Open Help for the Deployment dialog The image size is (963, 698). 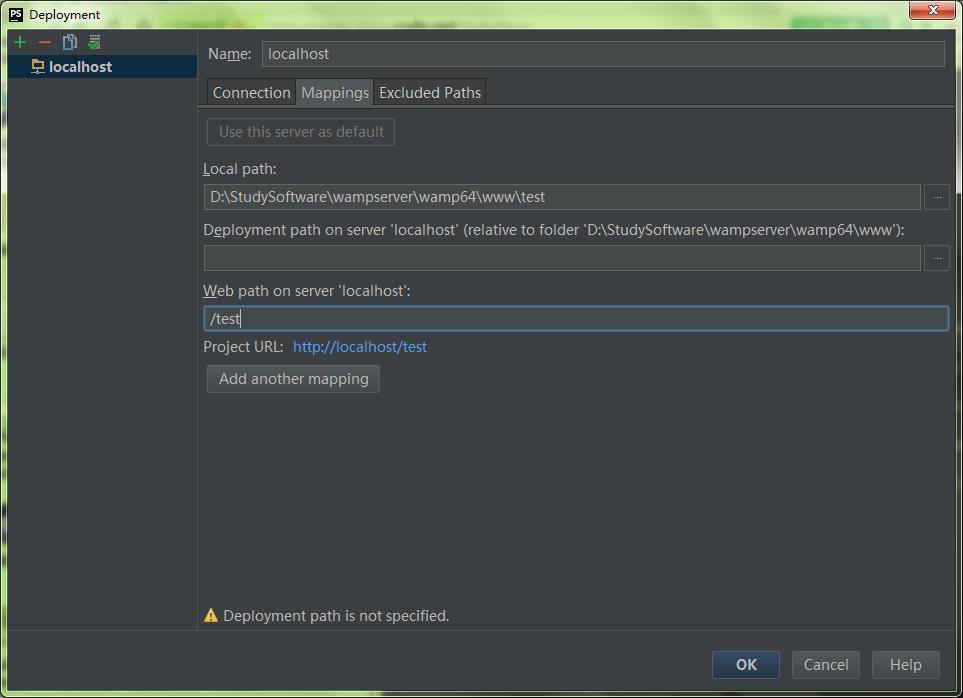905,665
